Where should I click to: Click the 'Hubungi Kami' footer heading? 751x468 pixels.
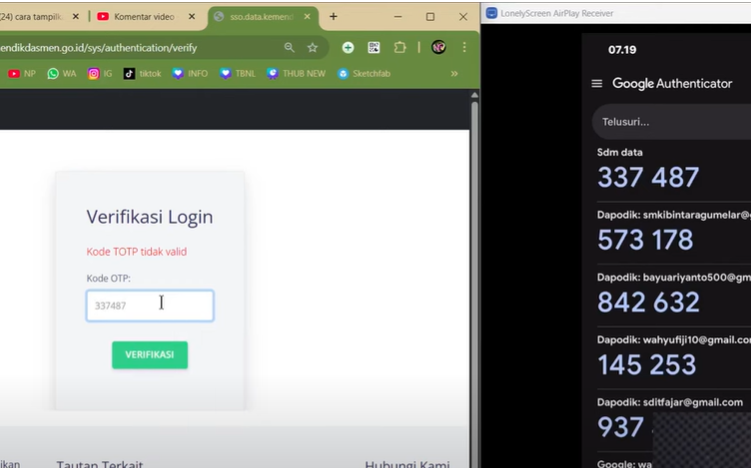click(x=407, y=464)
